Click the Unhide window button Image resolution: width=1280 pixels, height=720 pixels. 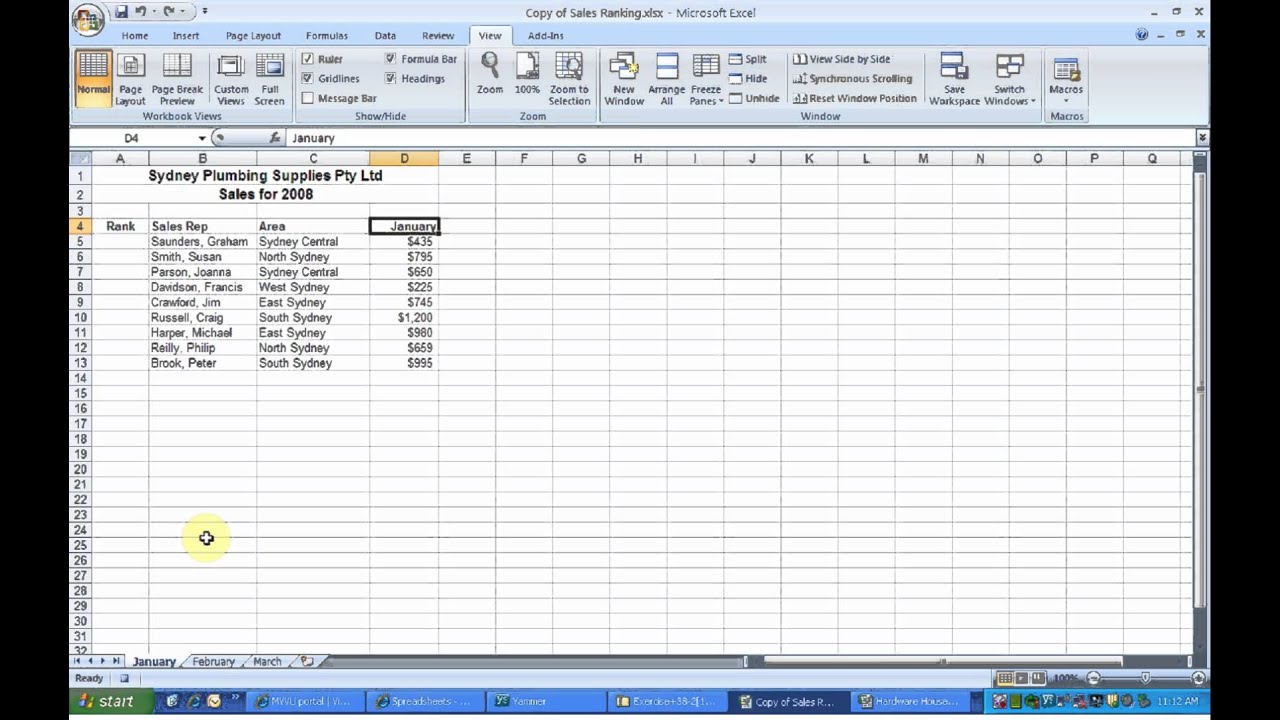[x=754, y=98]
